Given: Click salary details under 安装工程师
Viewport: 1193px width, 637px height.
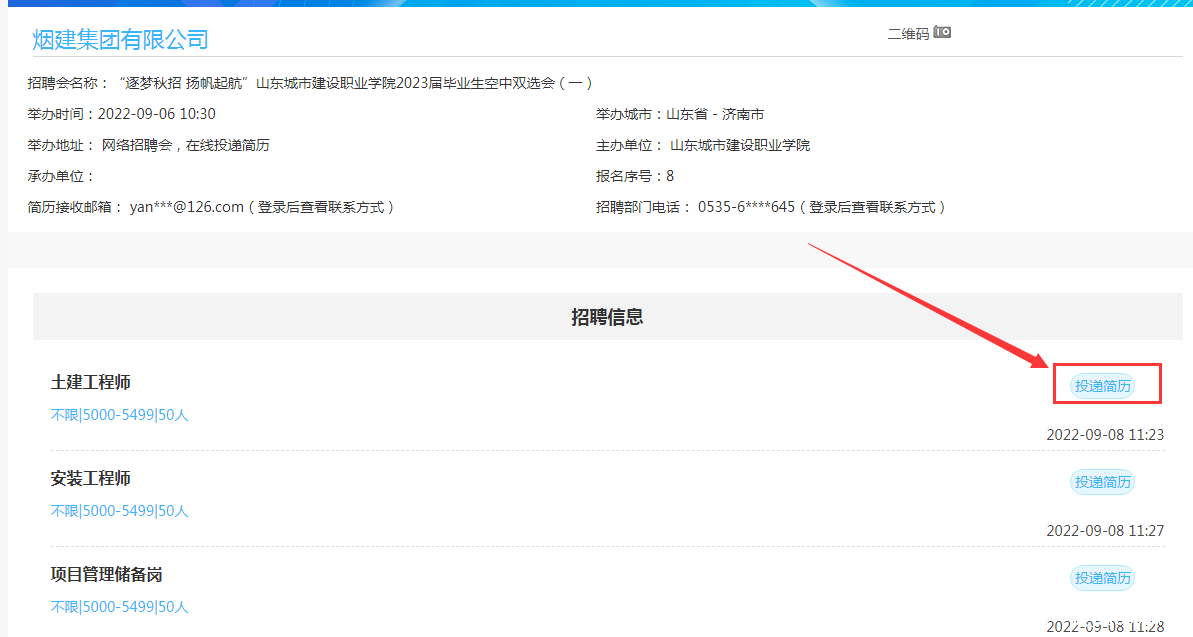Looking at the screenshot, I should 119,511.
